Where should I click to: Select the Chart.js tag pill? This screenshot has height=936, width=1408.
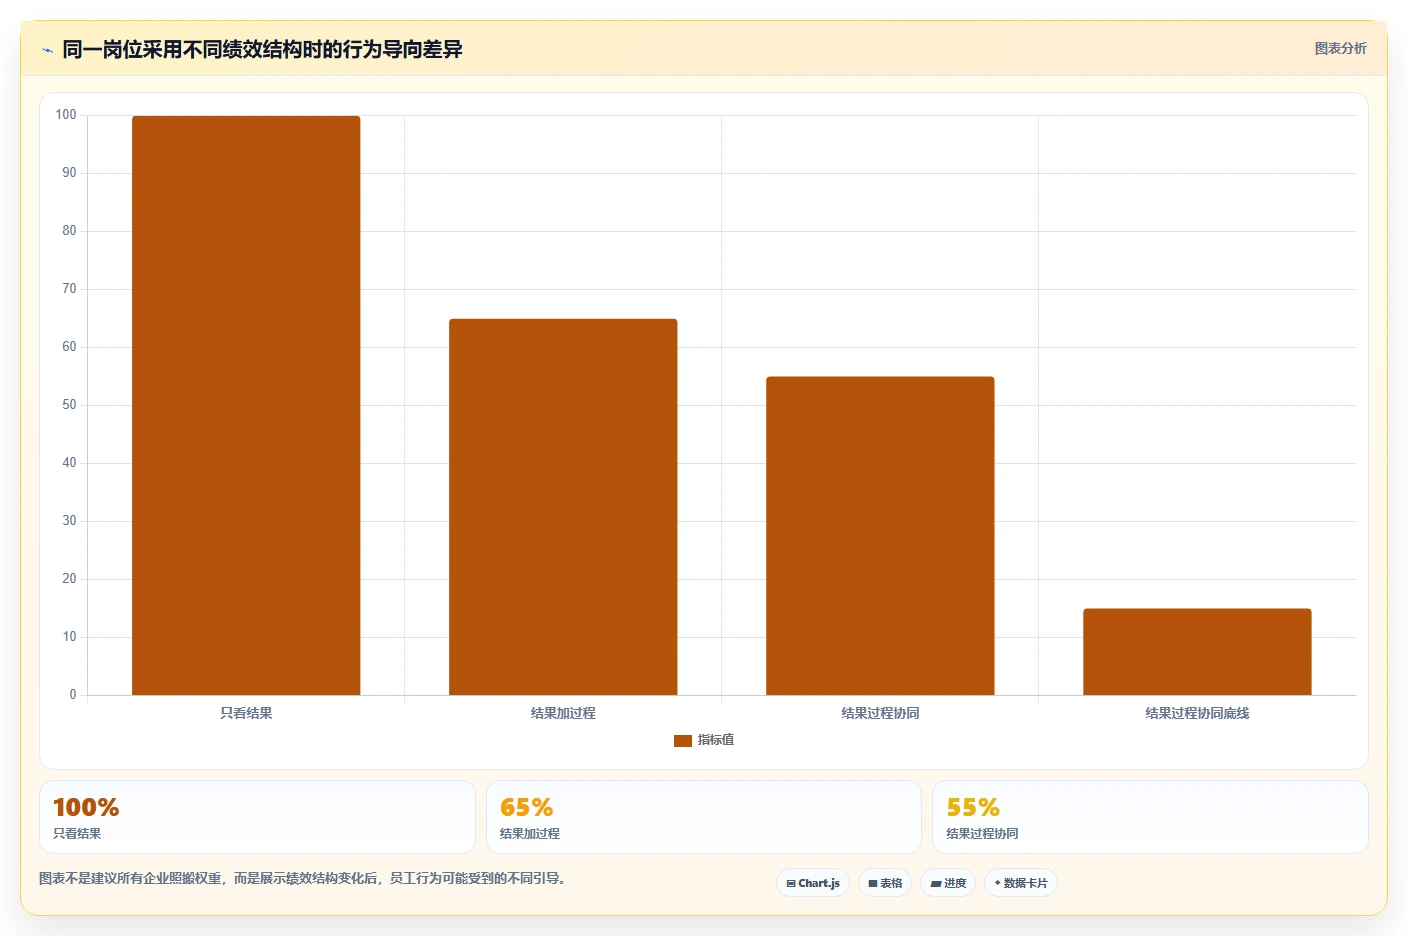(813, 883)
